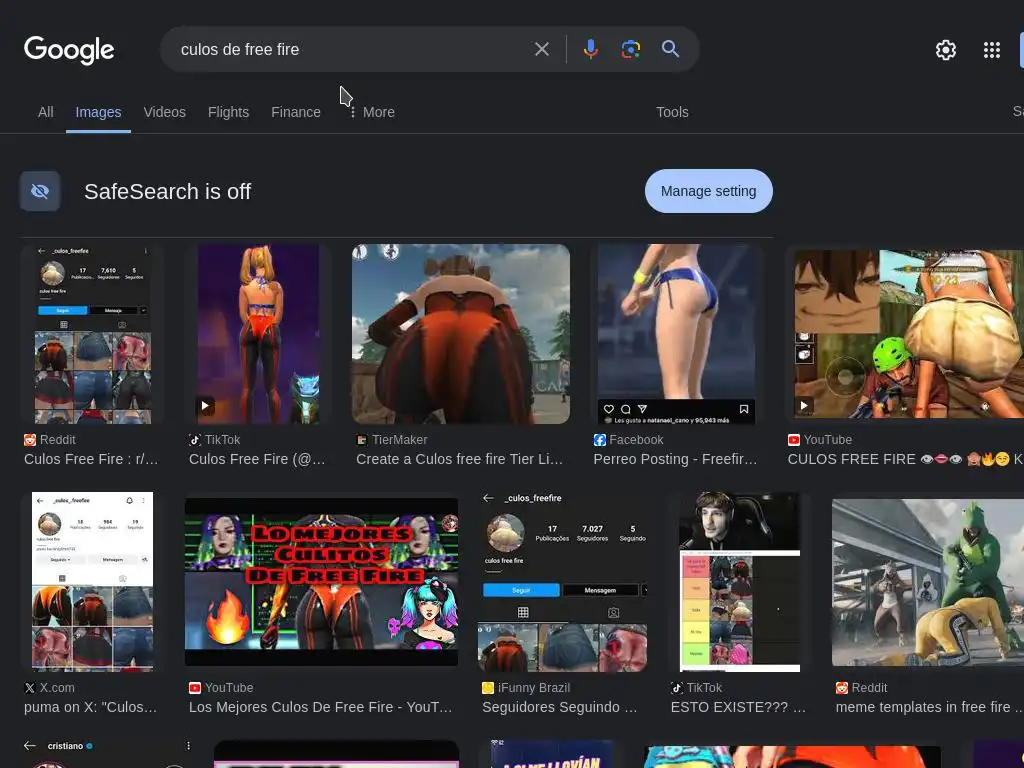Open Google Lens image search
This screenshot has height=768, width=1024.
tap(630, 49)
